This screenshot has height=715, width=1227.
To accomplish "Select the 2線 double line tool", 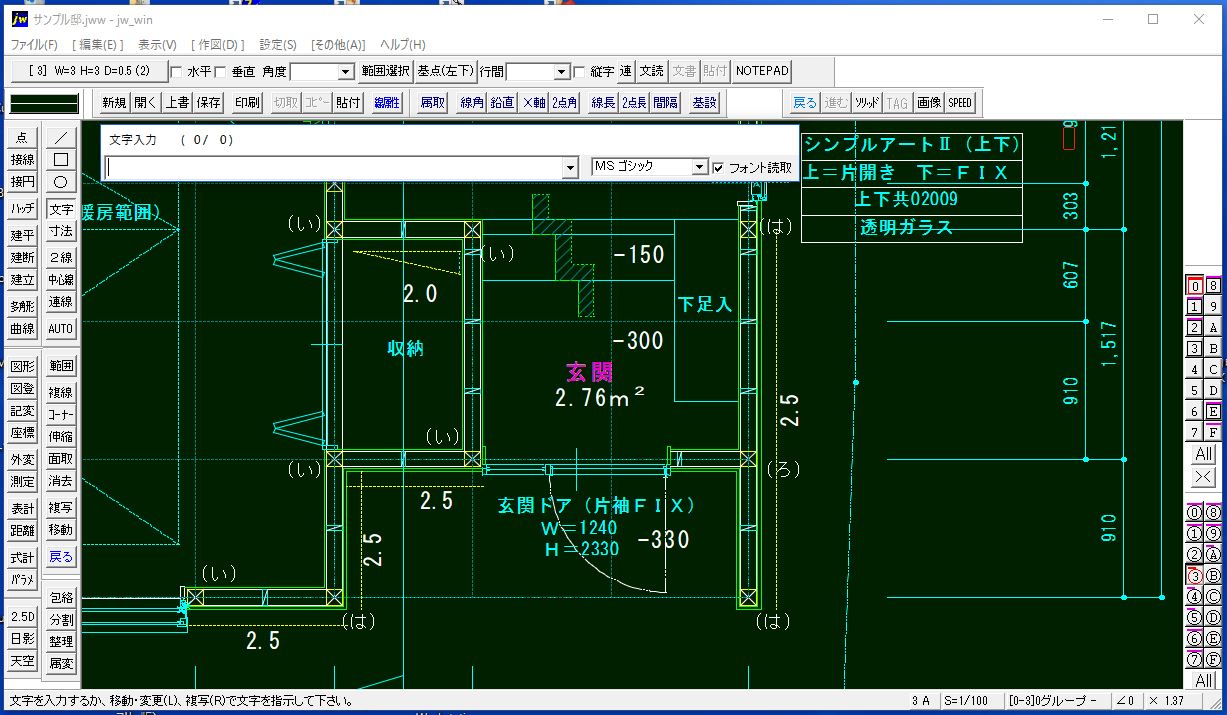I will (x=61, y=257).
